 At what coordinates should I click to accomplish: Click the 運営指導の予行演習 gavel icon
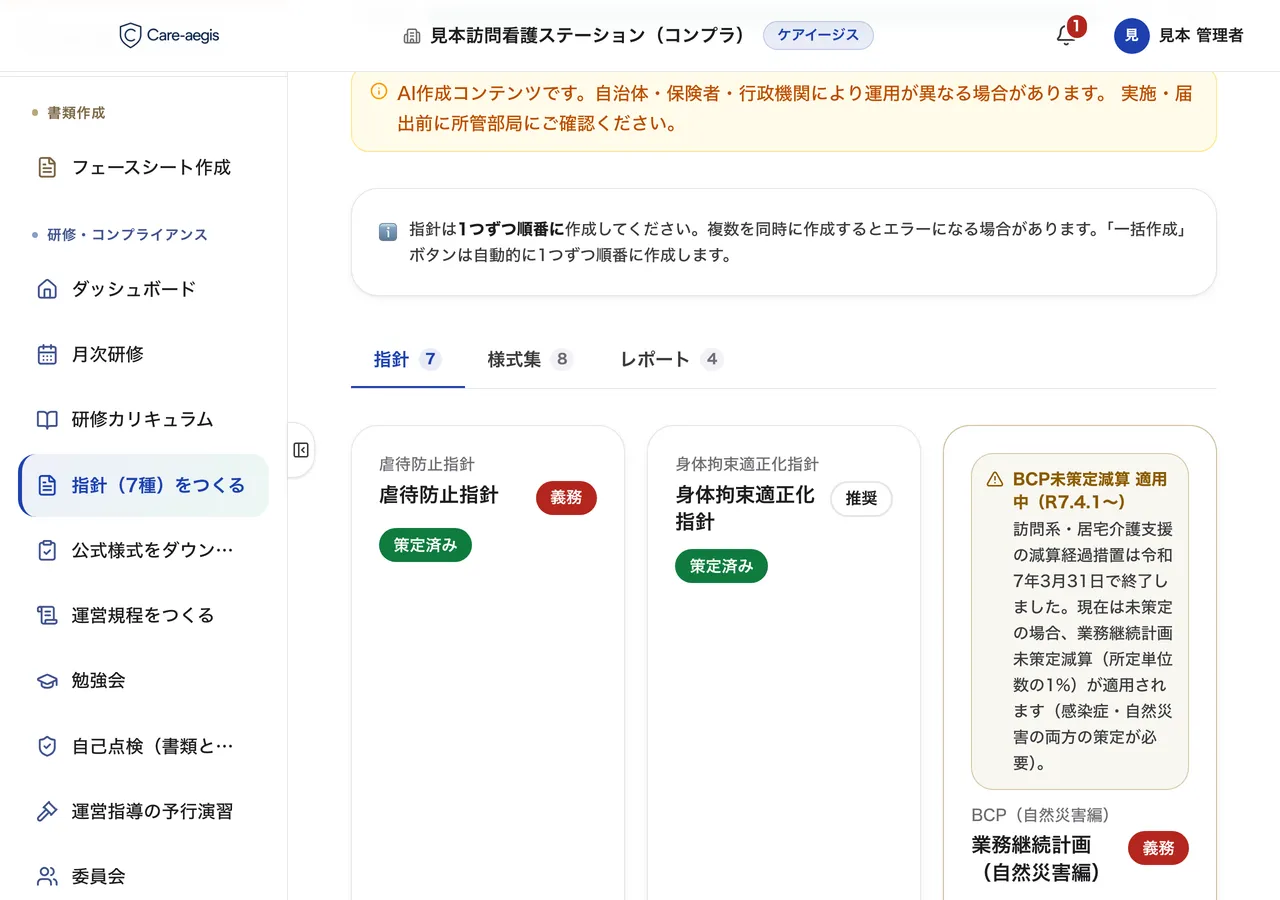coord(47,811)
